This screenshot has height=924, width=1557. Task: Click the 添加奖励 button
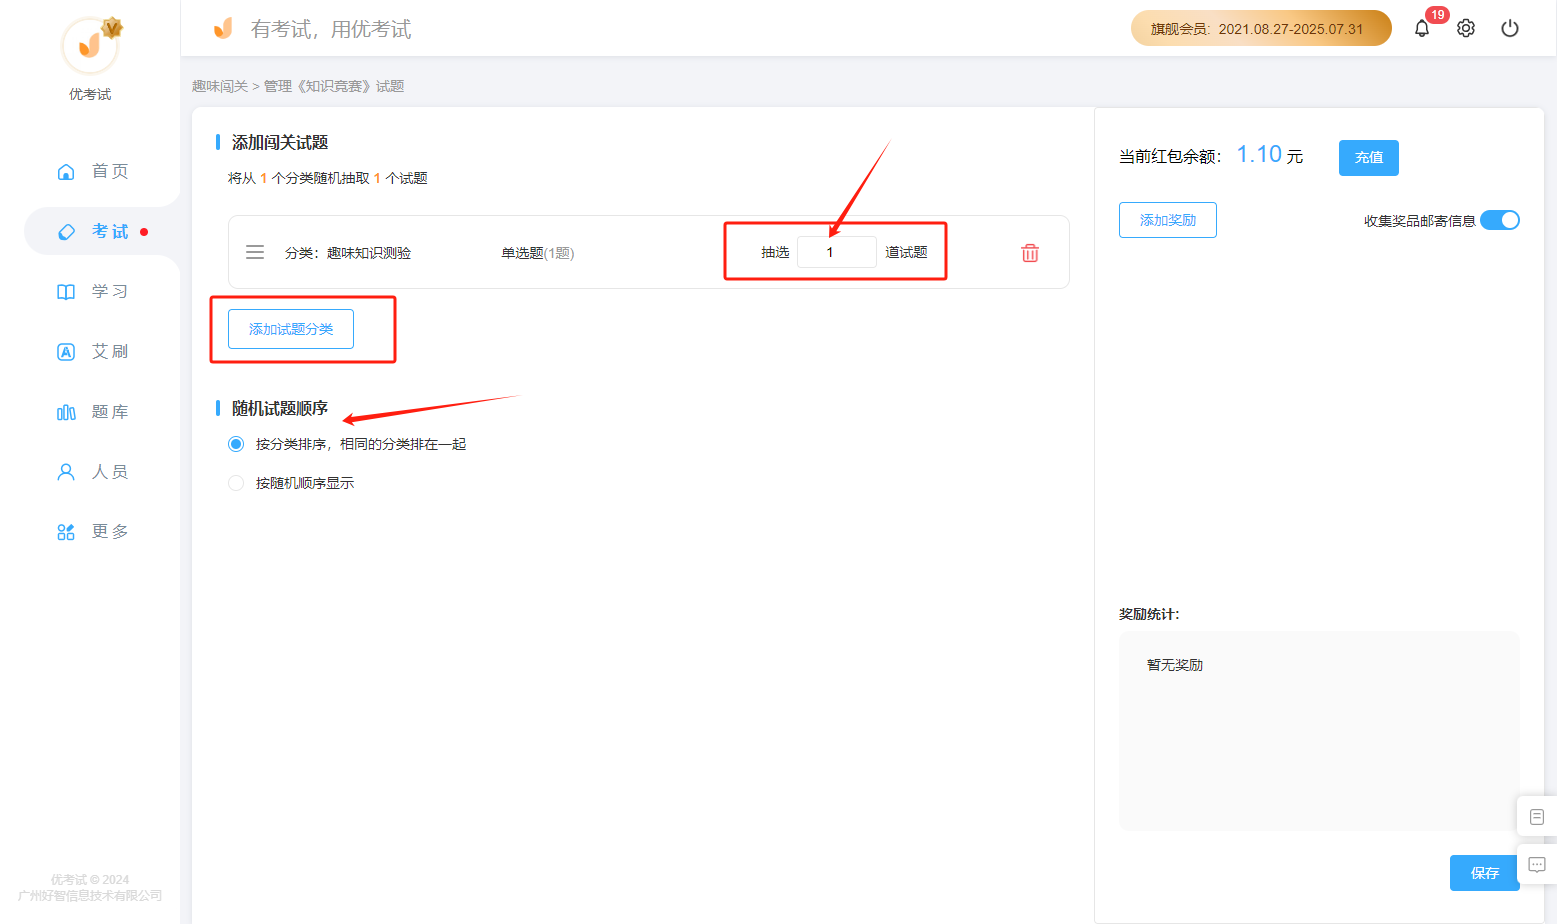1168,220
